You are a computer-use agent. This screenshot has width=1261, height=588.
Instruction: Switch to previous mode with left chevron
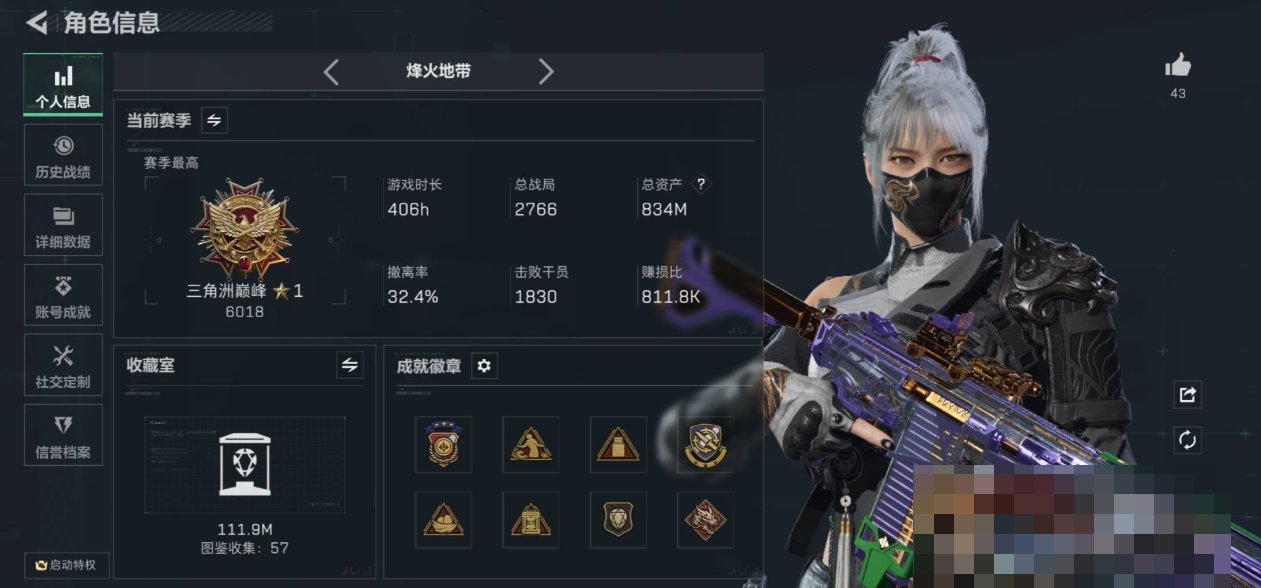point(332,72)
